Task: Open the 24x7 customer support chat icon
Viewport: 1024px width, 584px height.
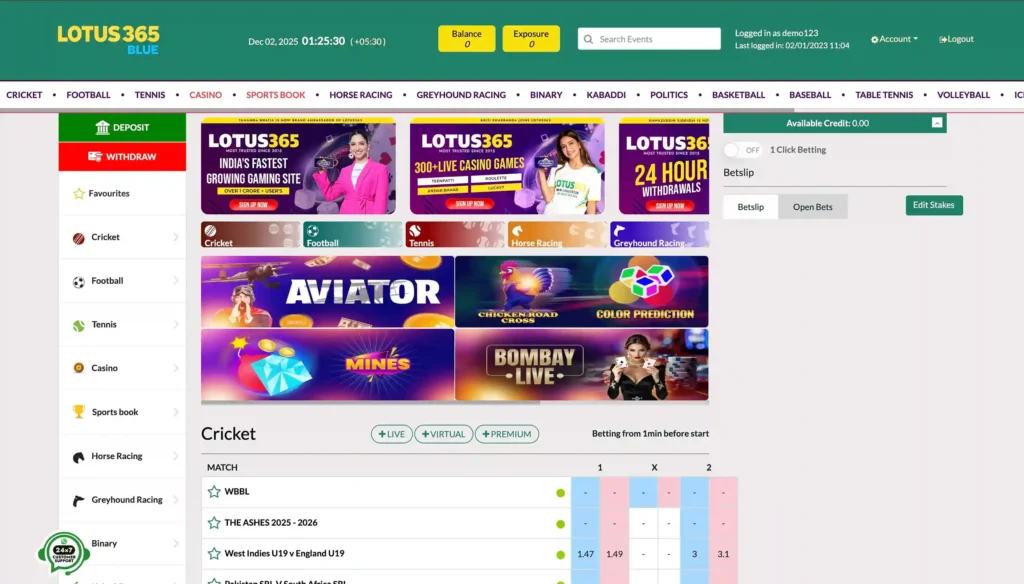Action: pos(63,554)
